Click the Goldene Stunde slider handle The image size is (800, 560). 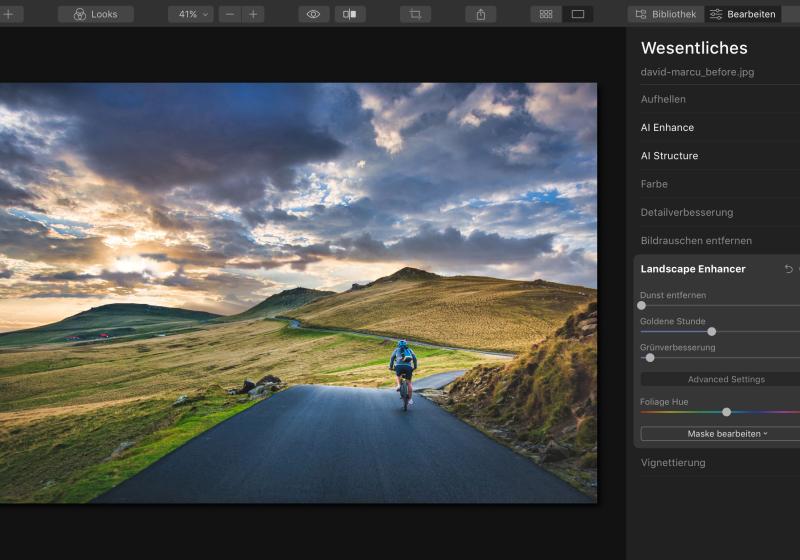(x=712, y=331)
